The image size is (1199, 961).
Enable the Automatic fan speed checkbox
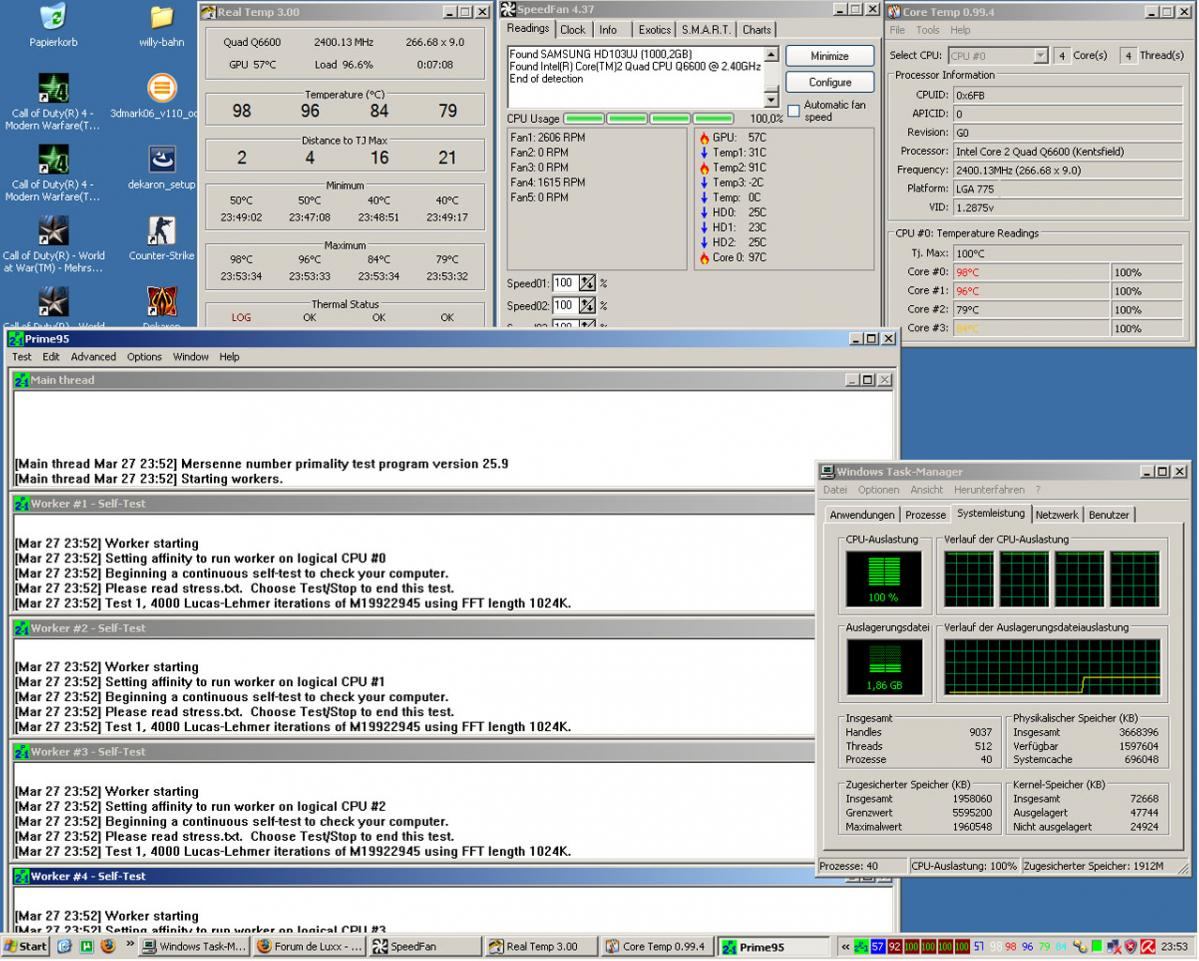pos(794,111)
